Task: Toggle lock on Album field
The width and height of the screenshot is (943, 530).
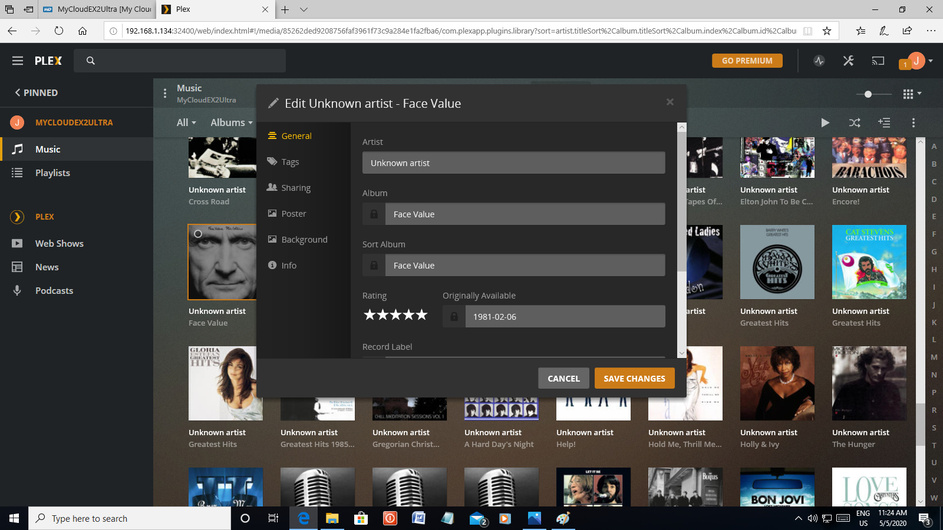Action: (373, 214)
